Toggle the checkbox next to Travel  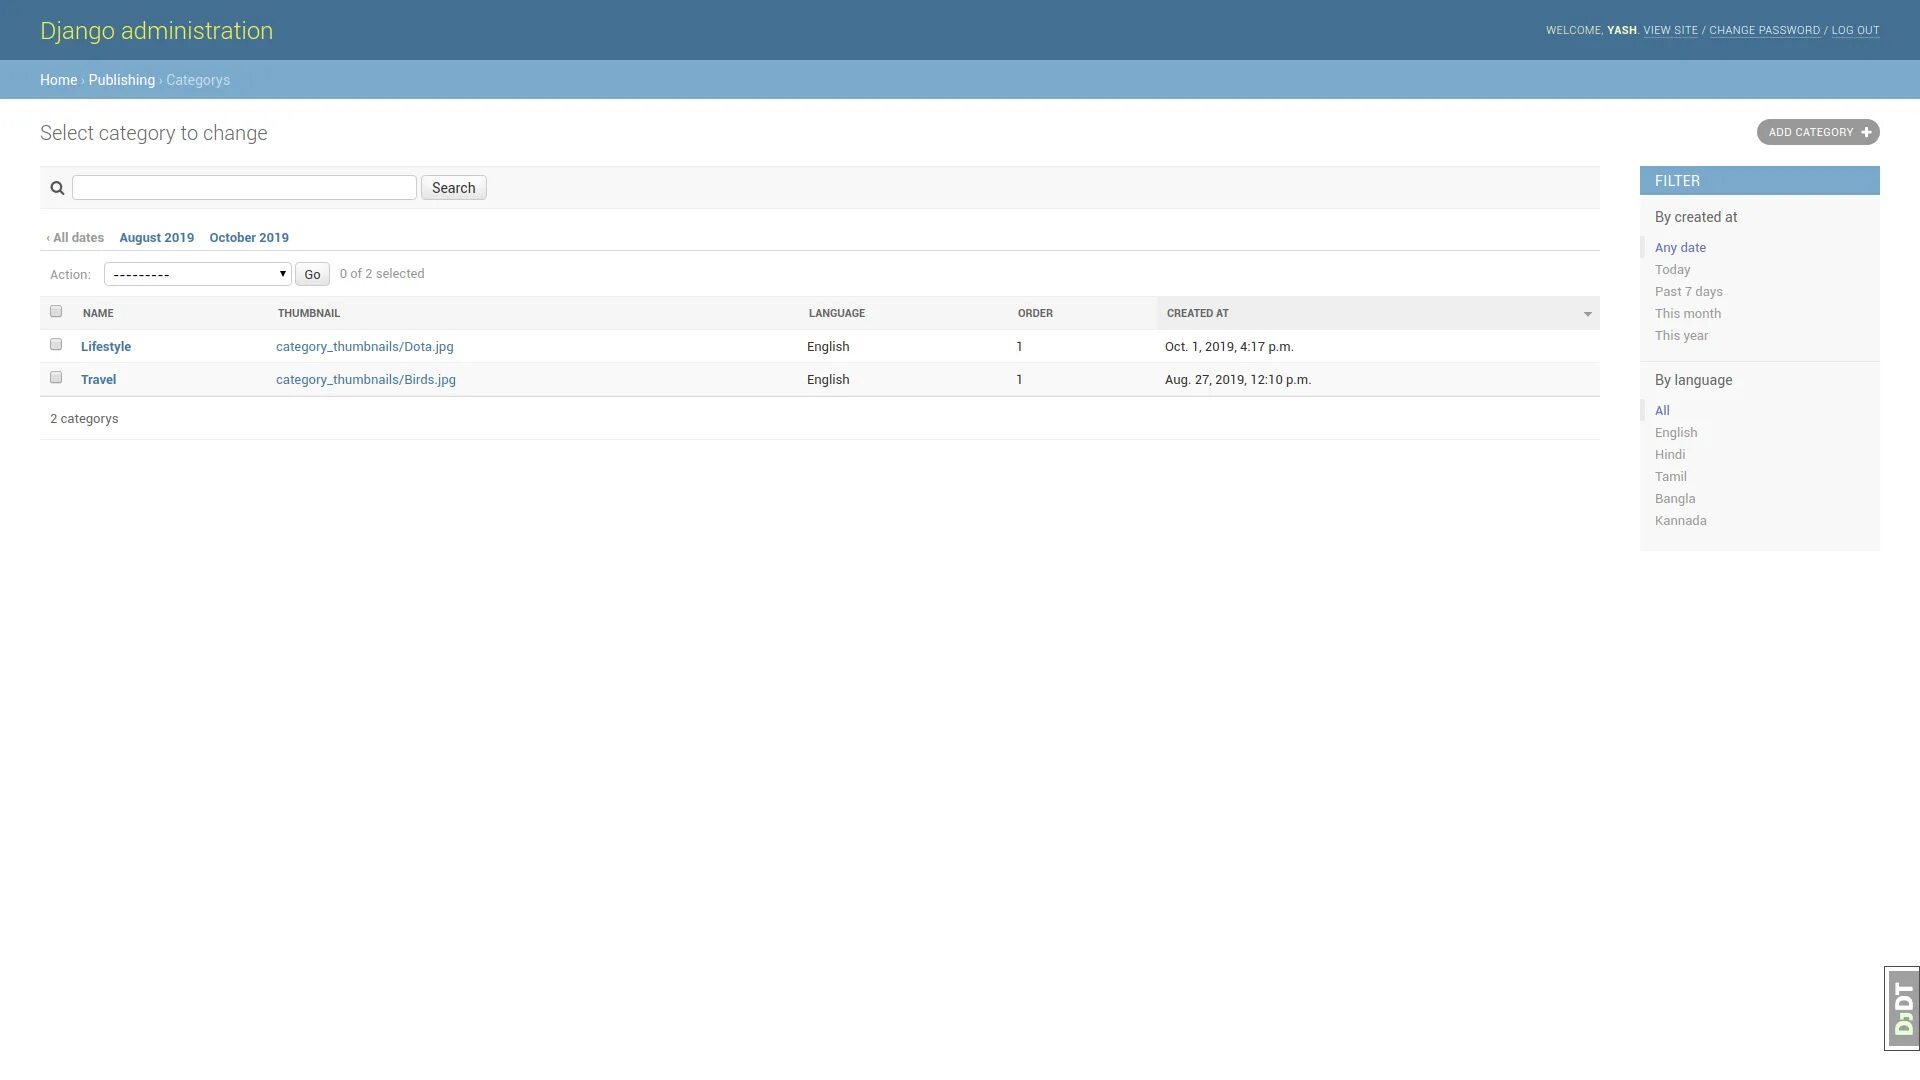pos(54,378)
